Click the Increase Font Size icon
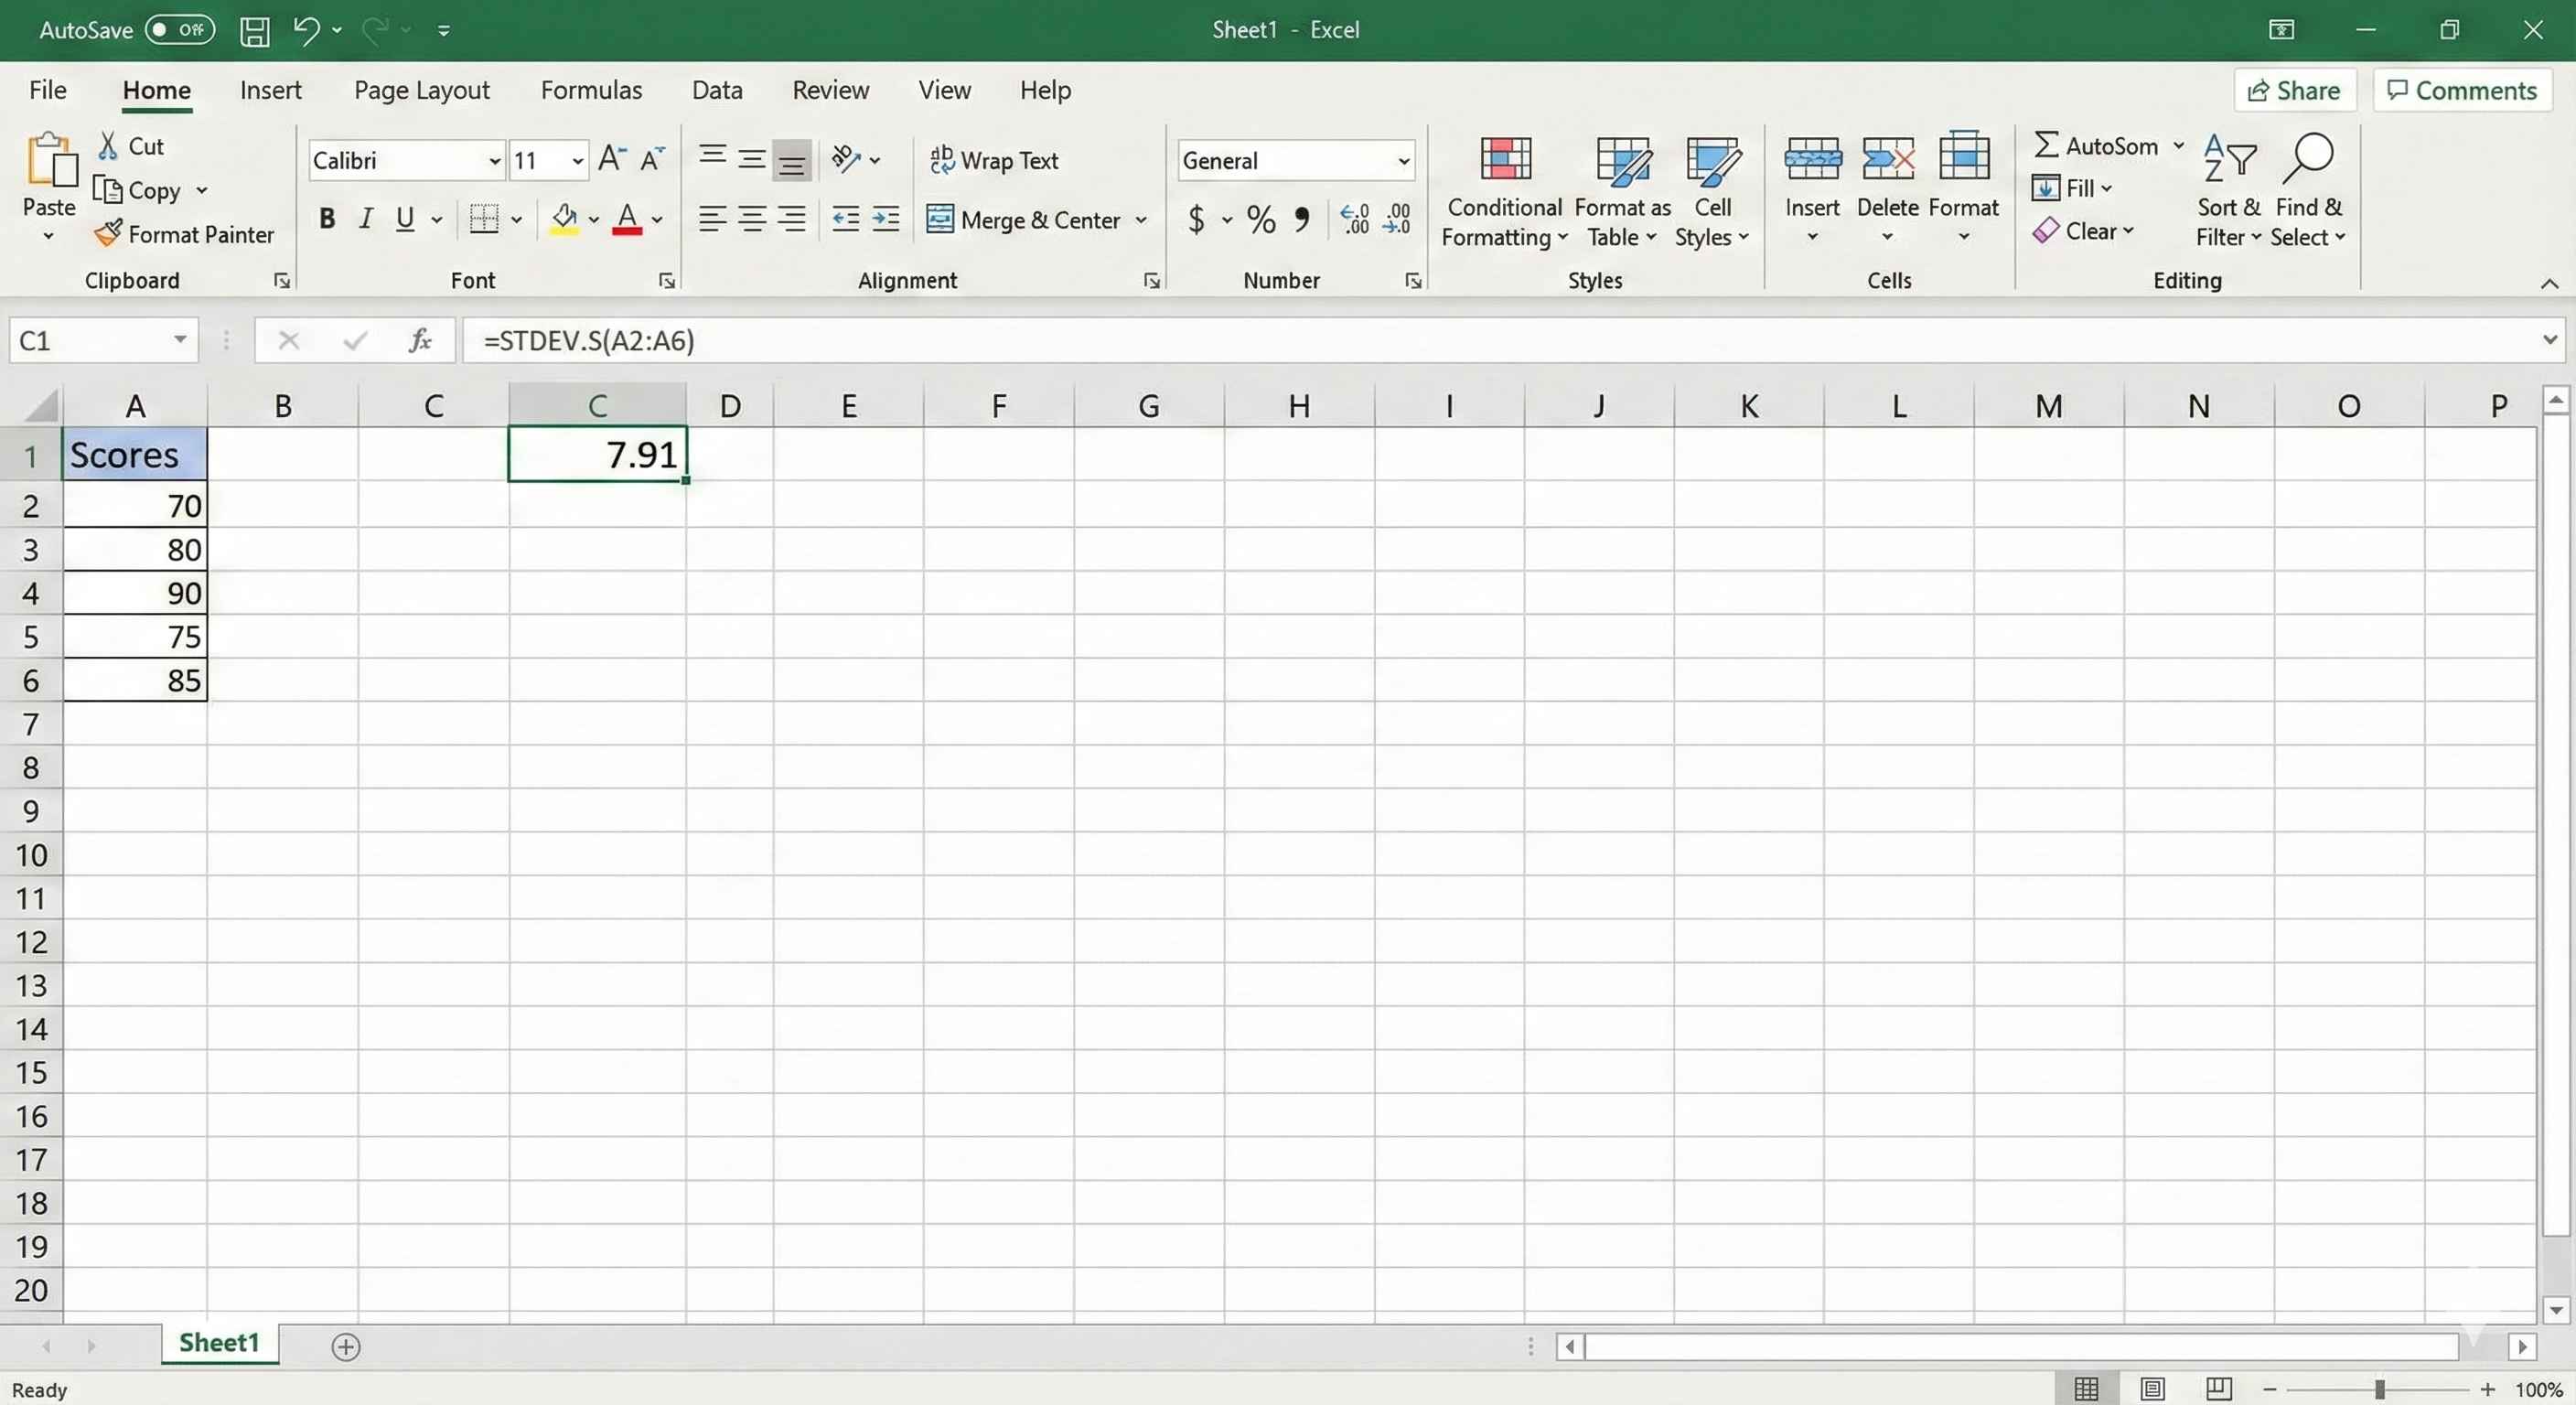 (x=611, y=160)
